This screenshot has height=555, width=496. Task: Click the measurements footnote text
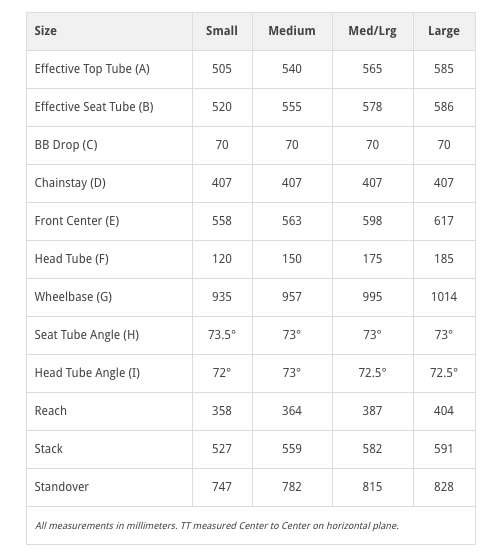tap(217, 526)
